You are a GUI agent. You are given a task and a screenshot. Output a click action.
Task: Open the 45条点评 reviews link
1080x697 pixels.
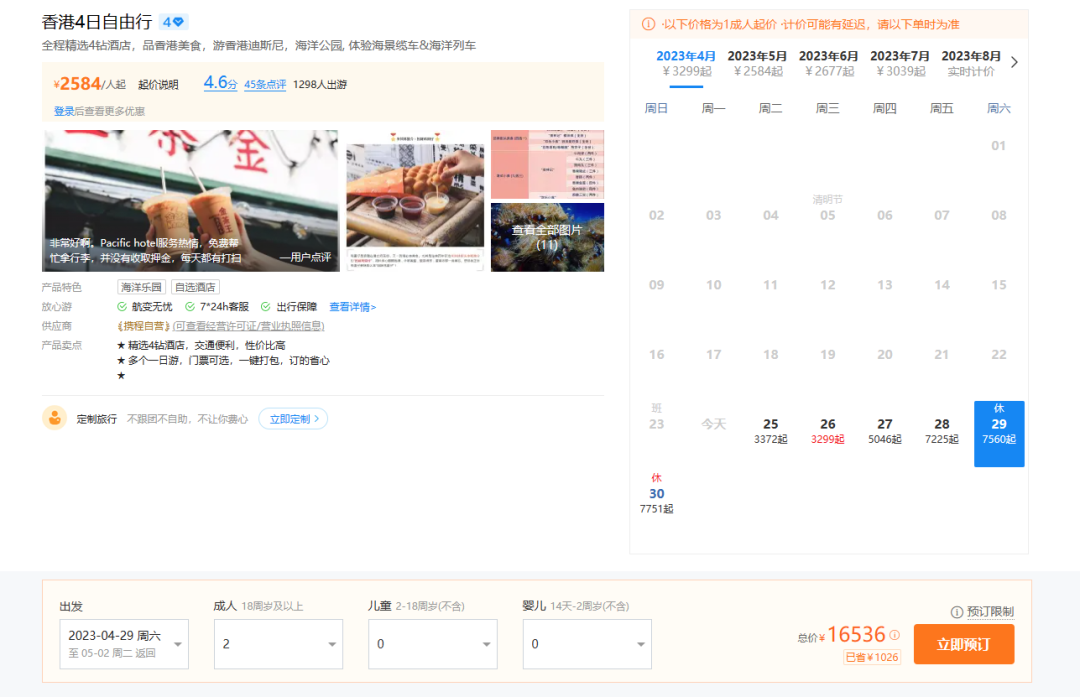(x=265, y=85)
